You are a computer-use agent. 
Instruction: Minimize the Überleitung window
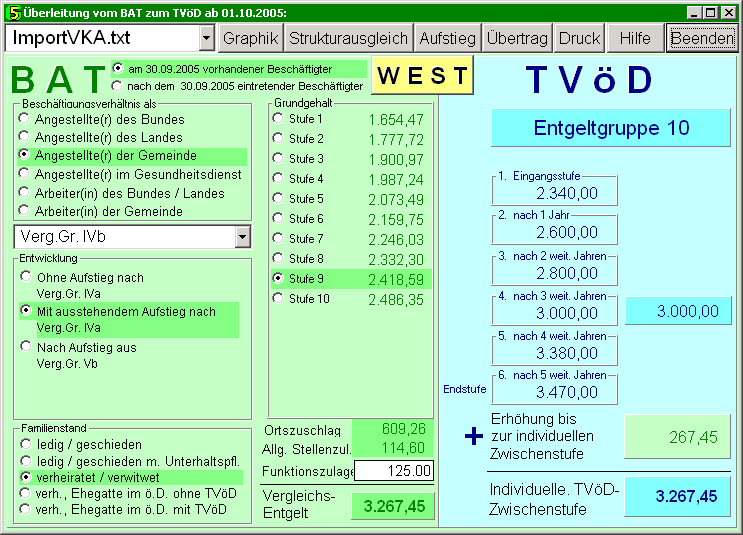tap(694, 13)
